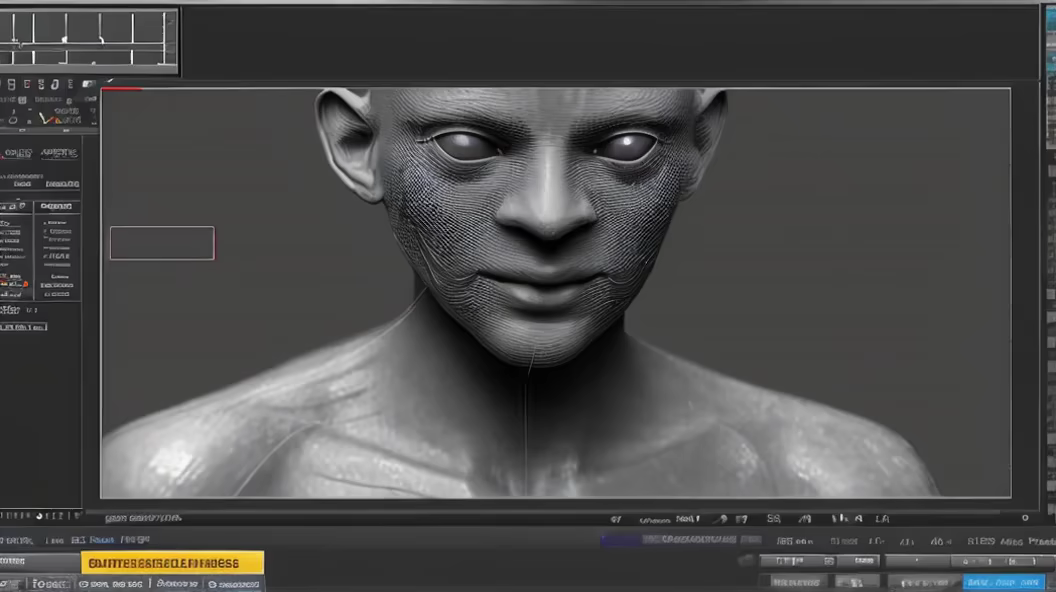Viewport: 1056px width, 592px height.
Task: Click the small circle icon below viewport's right edge
Action: point(1025,518)
